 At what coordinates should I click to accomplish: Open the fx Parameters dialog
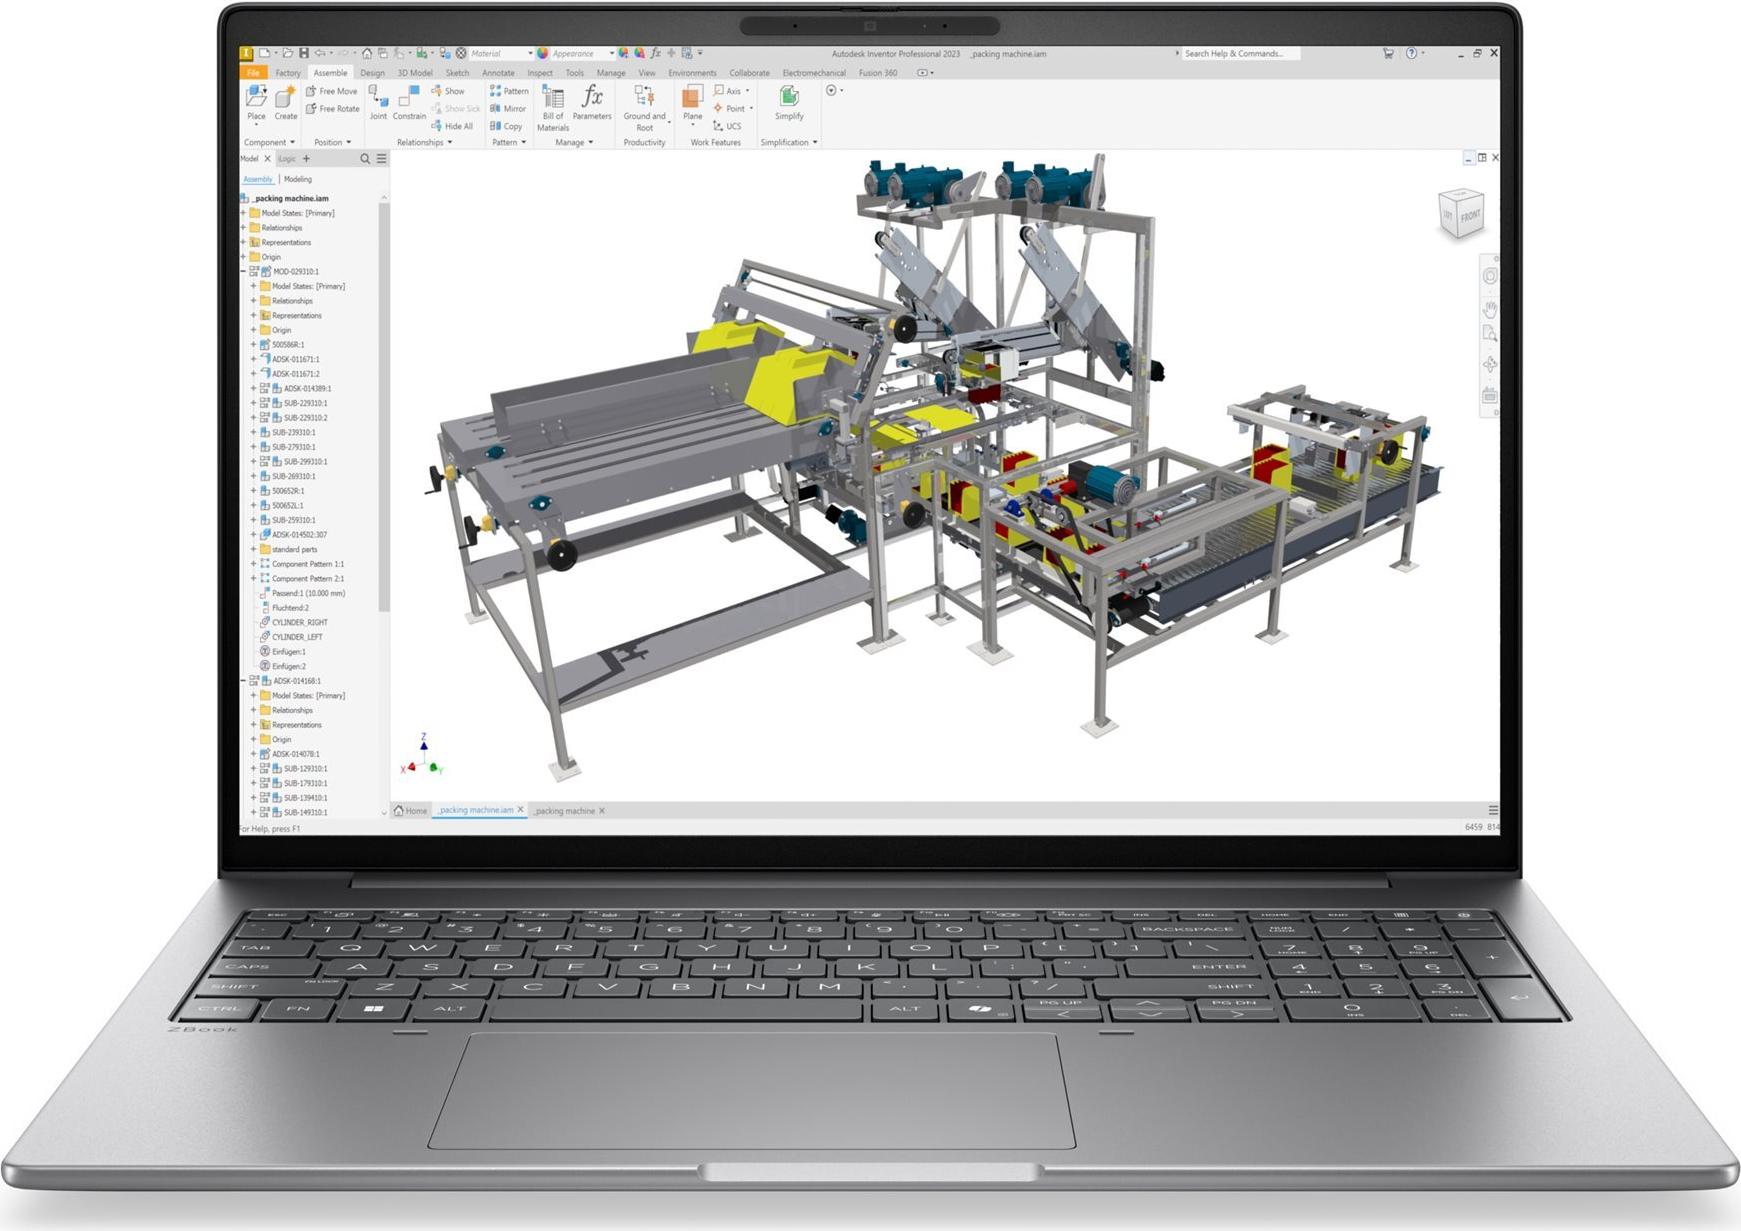click(x=592, y=103)
